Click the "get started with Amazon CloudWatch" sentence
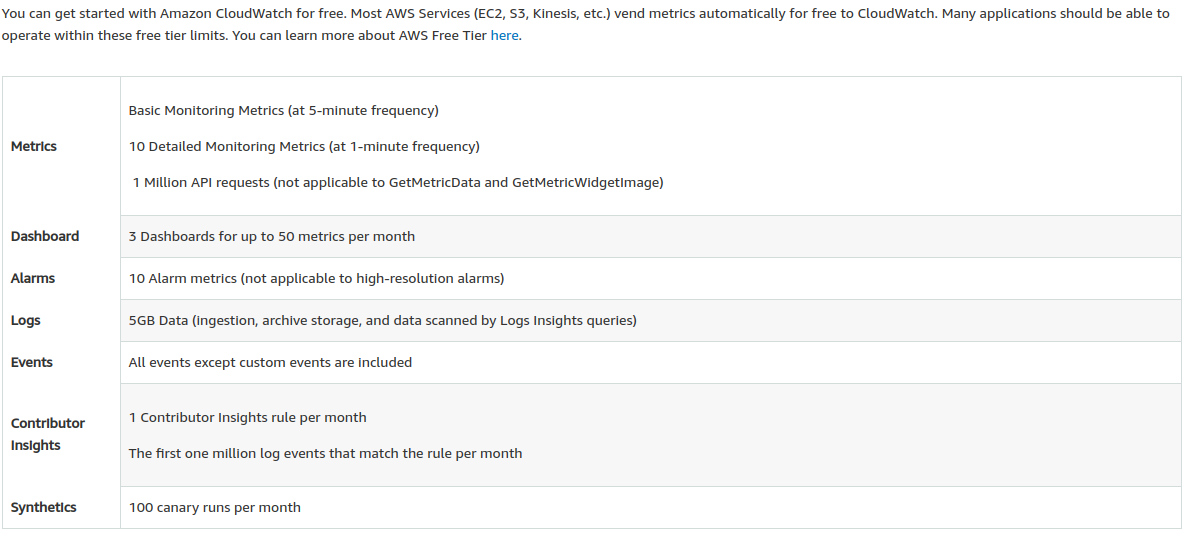 [150, 14]
